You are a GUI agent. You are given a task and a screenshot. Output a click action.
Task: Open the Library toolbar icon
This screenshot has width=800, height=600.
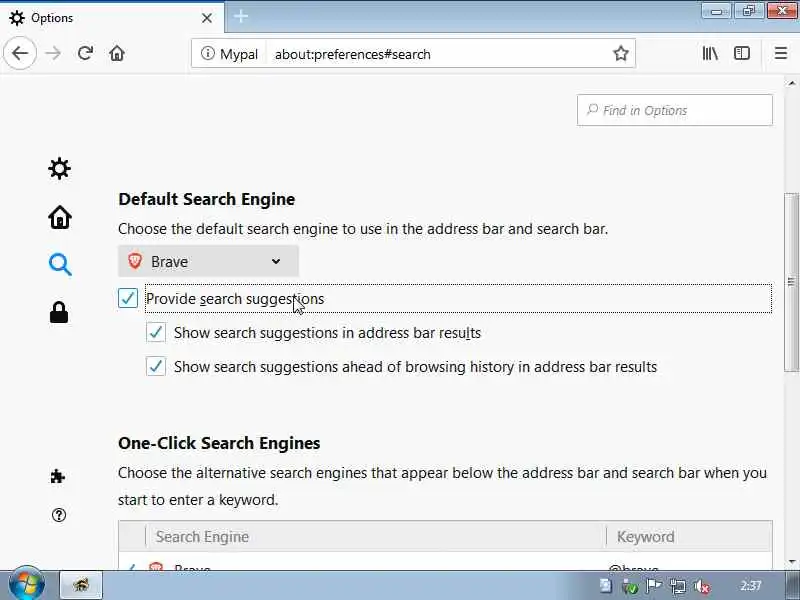coord(710,53)
